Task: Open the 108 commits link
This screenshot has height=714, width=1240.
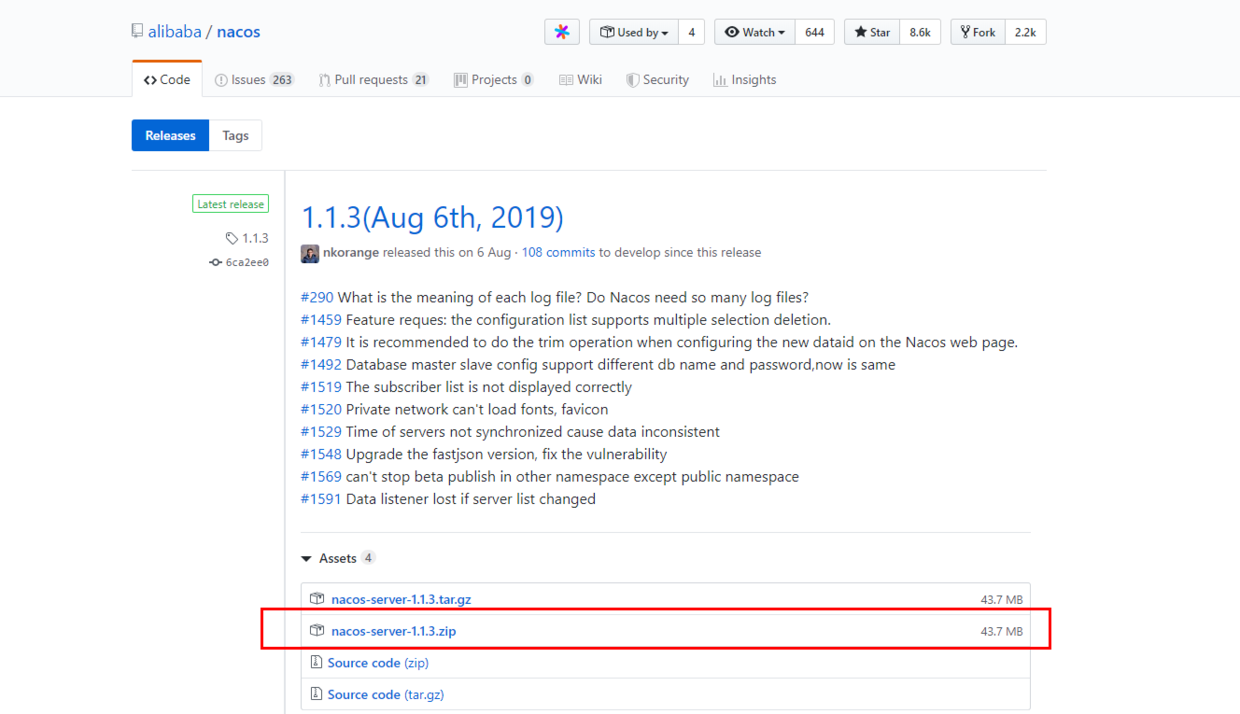Action: (558, 253)
